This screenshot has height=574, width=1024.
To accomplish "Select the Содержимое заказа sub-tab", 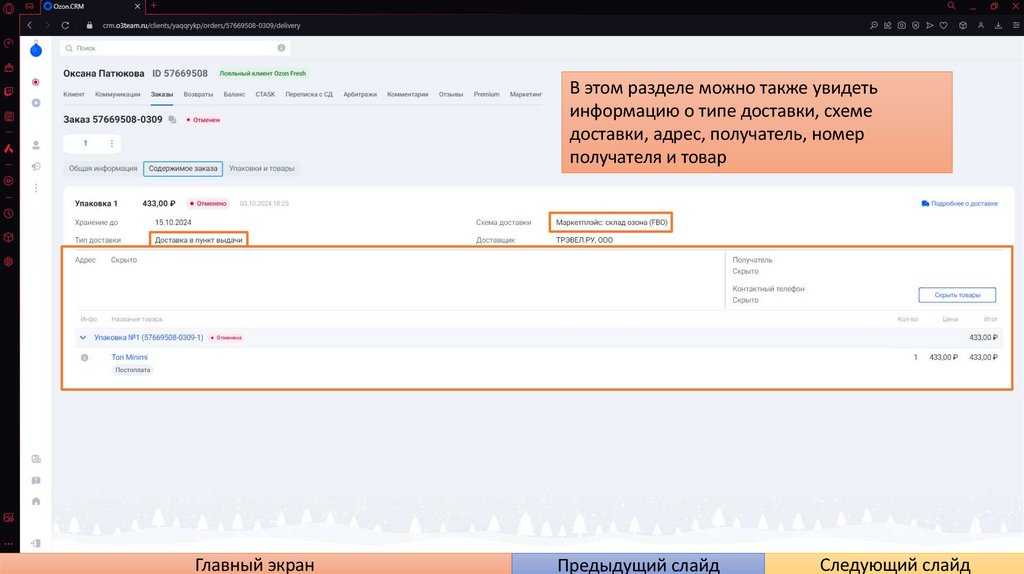I will [183, 168].
